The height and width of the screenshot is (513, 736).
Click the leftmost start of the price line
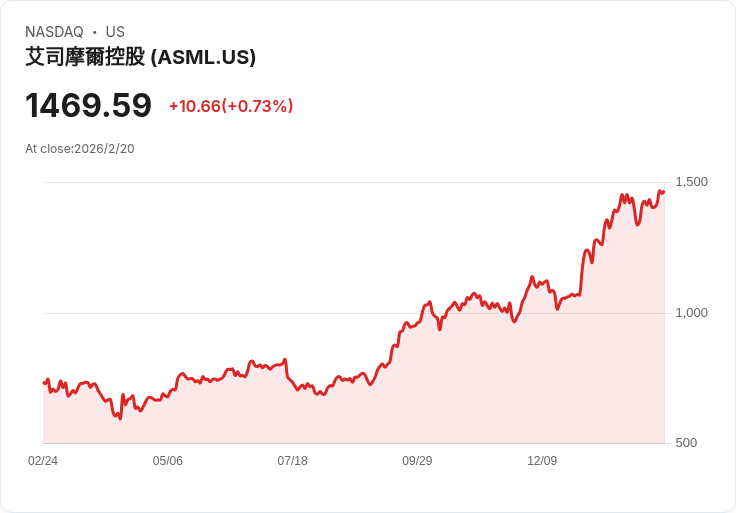click(x=44, y=383)
